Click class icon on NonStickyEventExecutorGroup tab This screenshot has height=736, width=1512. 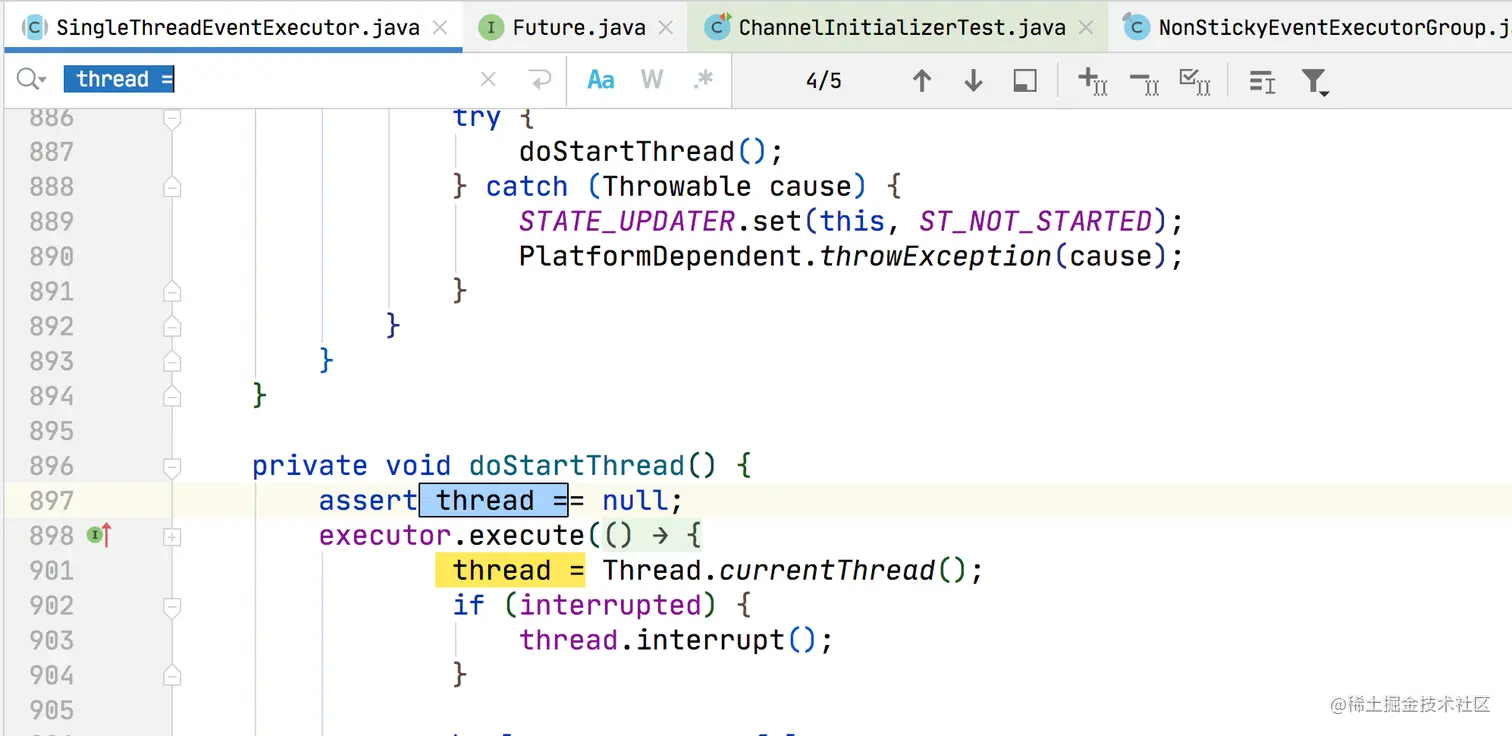(1135, 27)
